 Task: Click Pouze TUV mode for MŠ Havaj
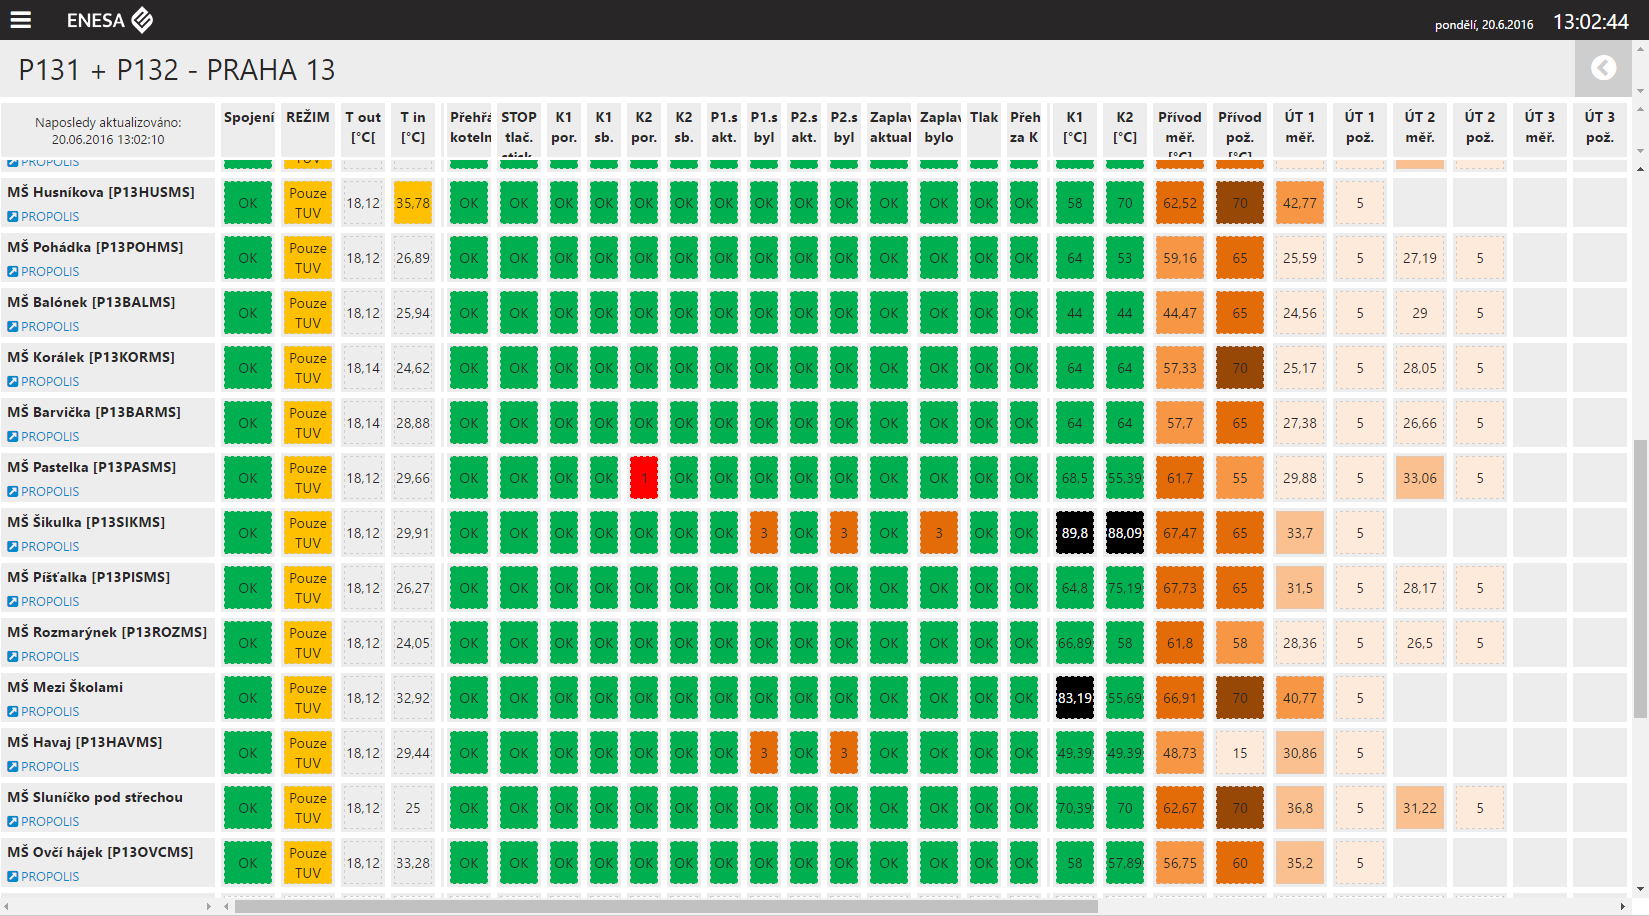point(308,753)
